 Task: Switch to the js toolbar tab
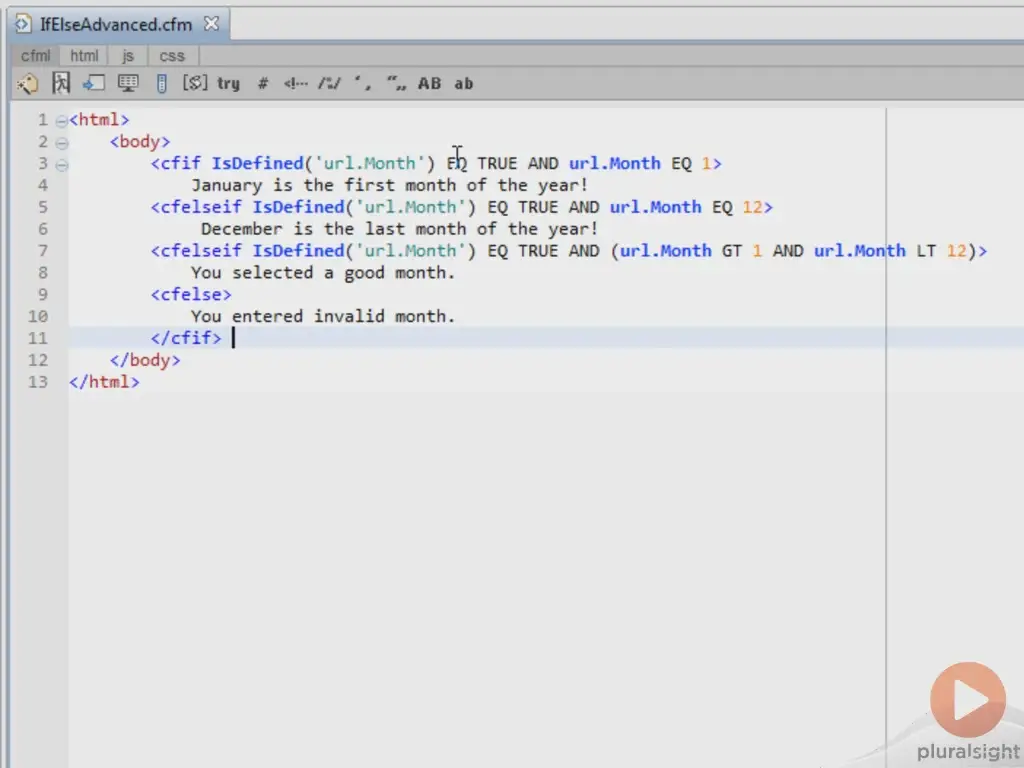point(127,56)
